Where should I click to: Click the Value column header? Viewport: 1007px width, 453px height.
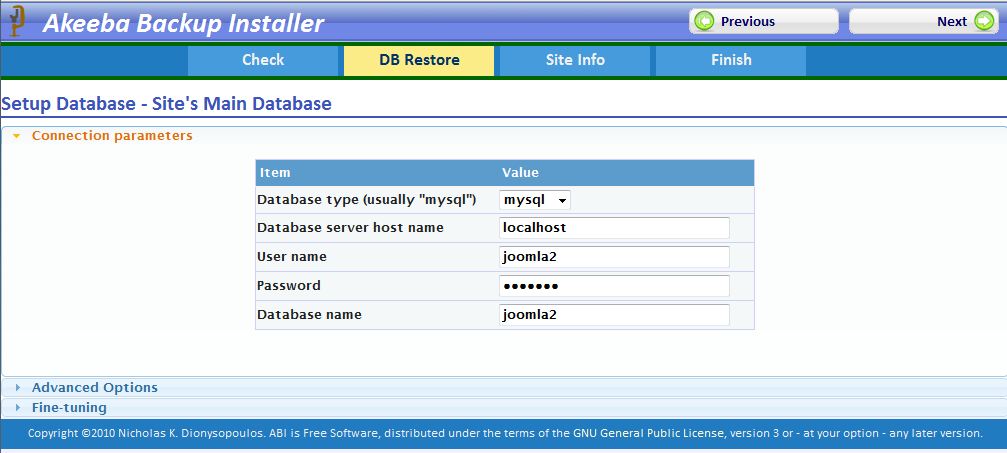(520, 173)
